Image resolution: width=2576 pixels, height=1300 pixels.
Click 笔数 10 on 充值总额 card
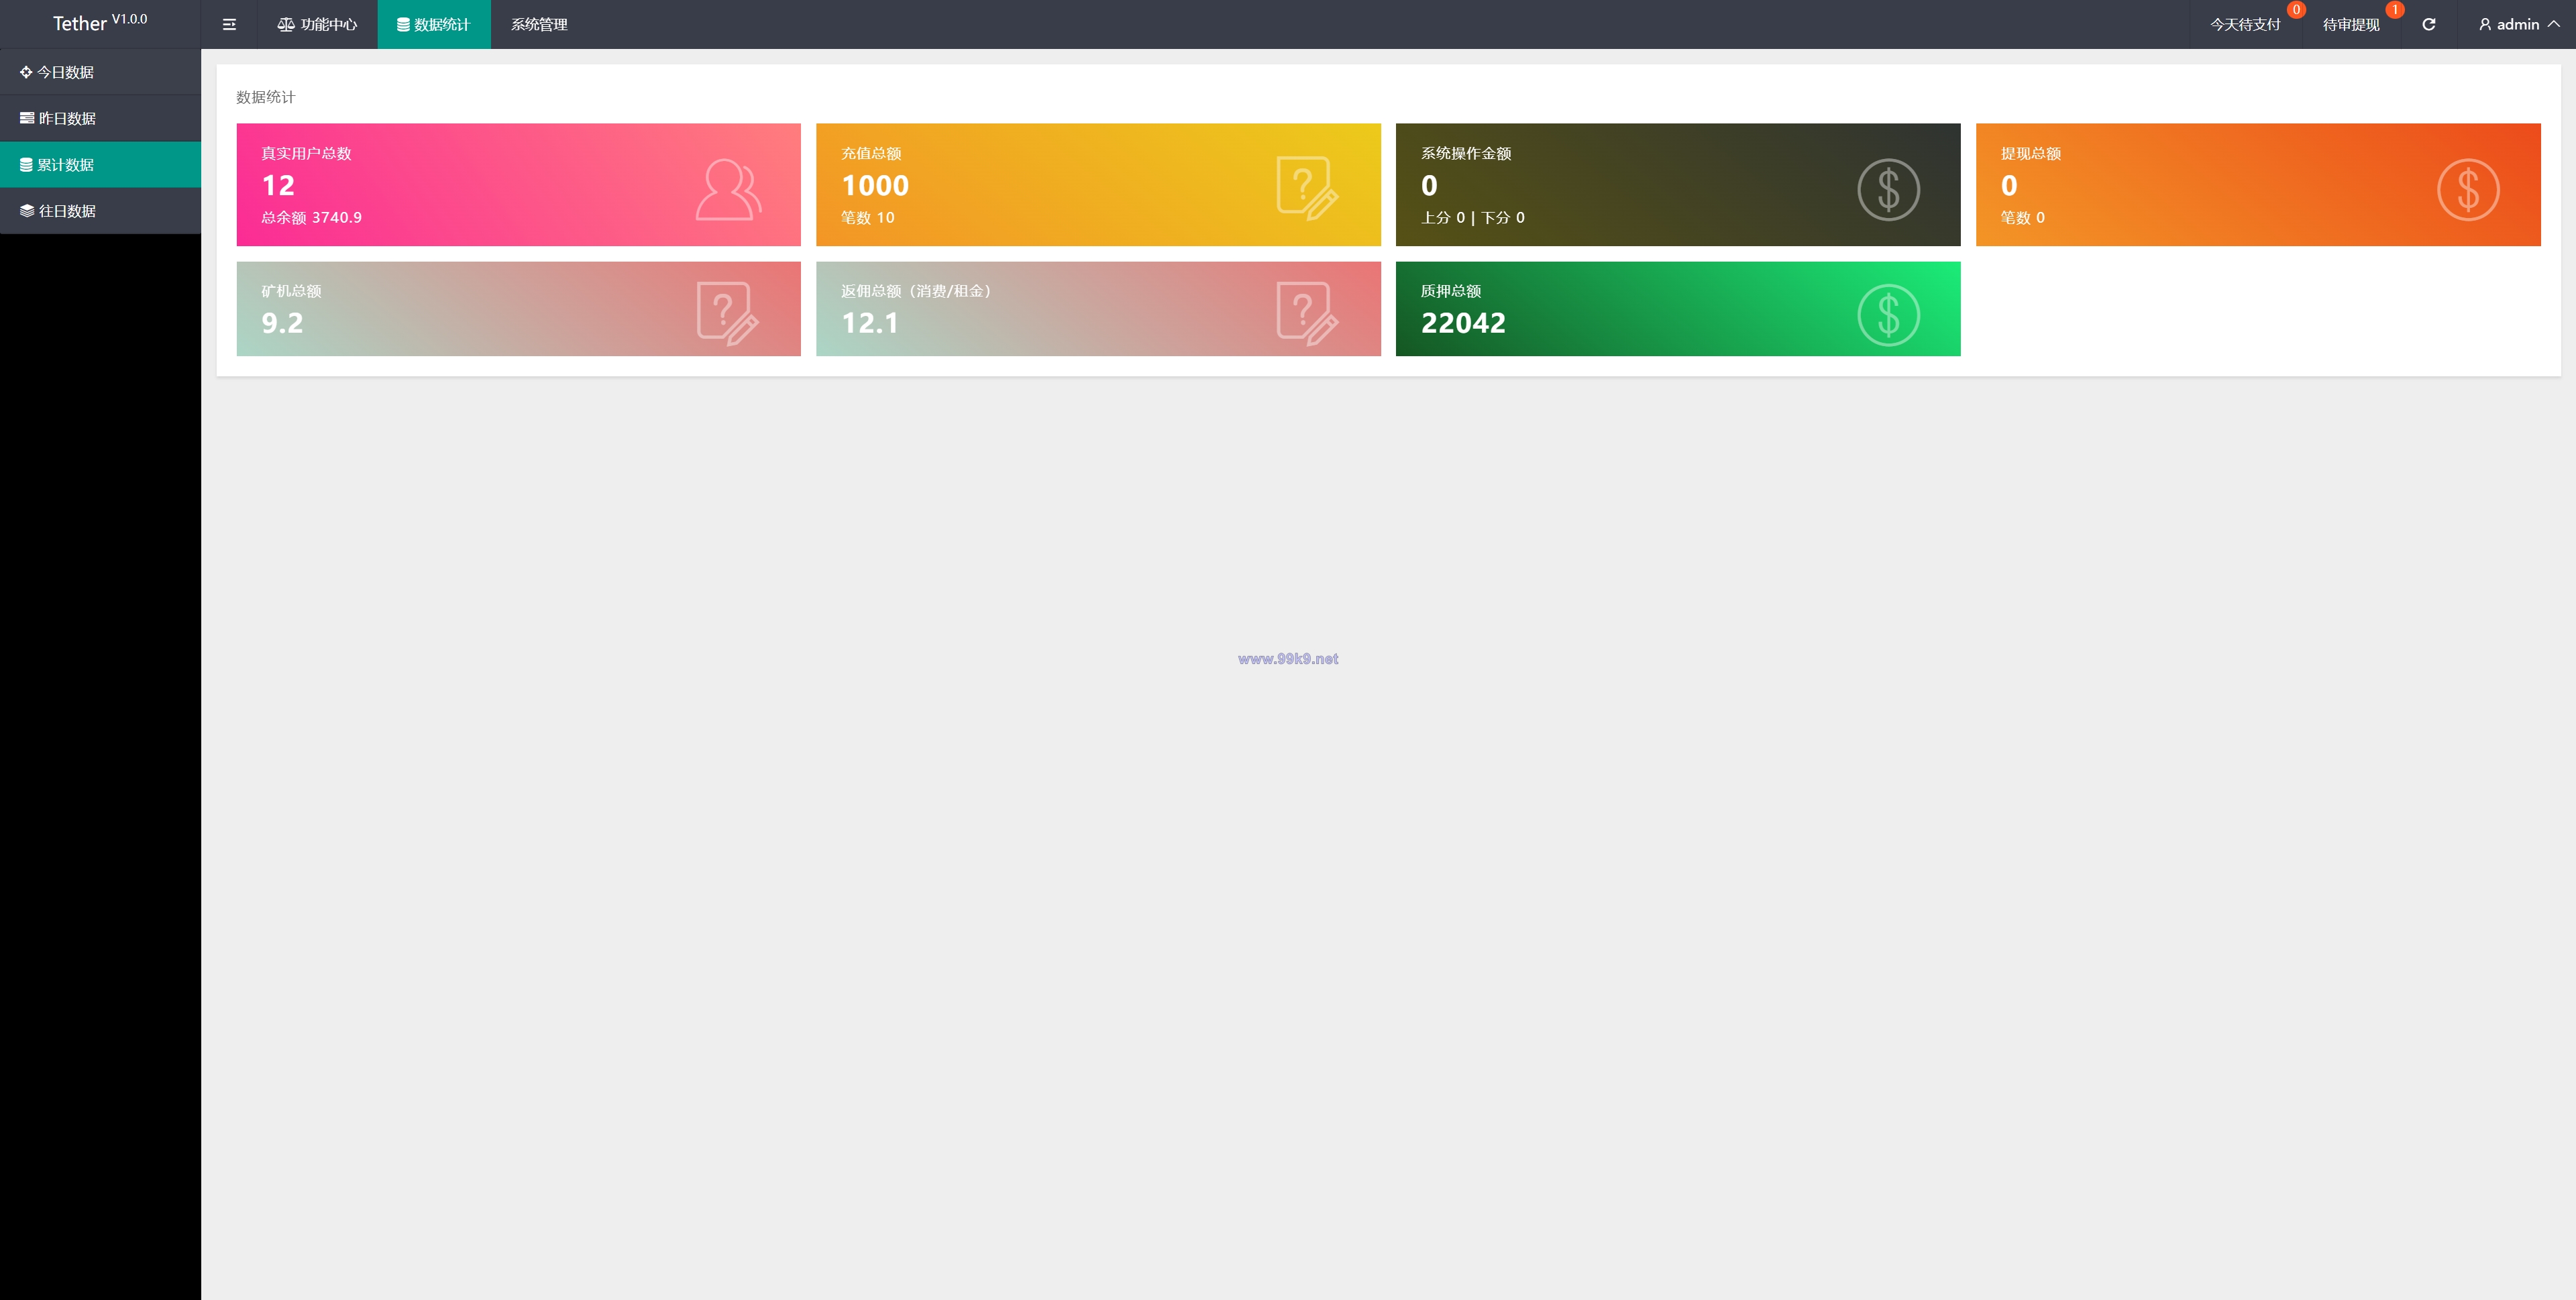click(867, 217)
